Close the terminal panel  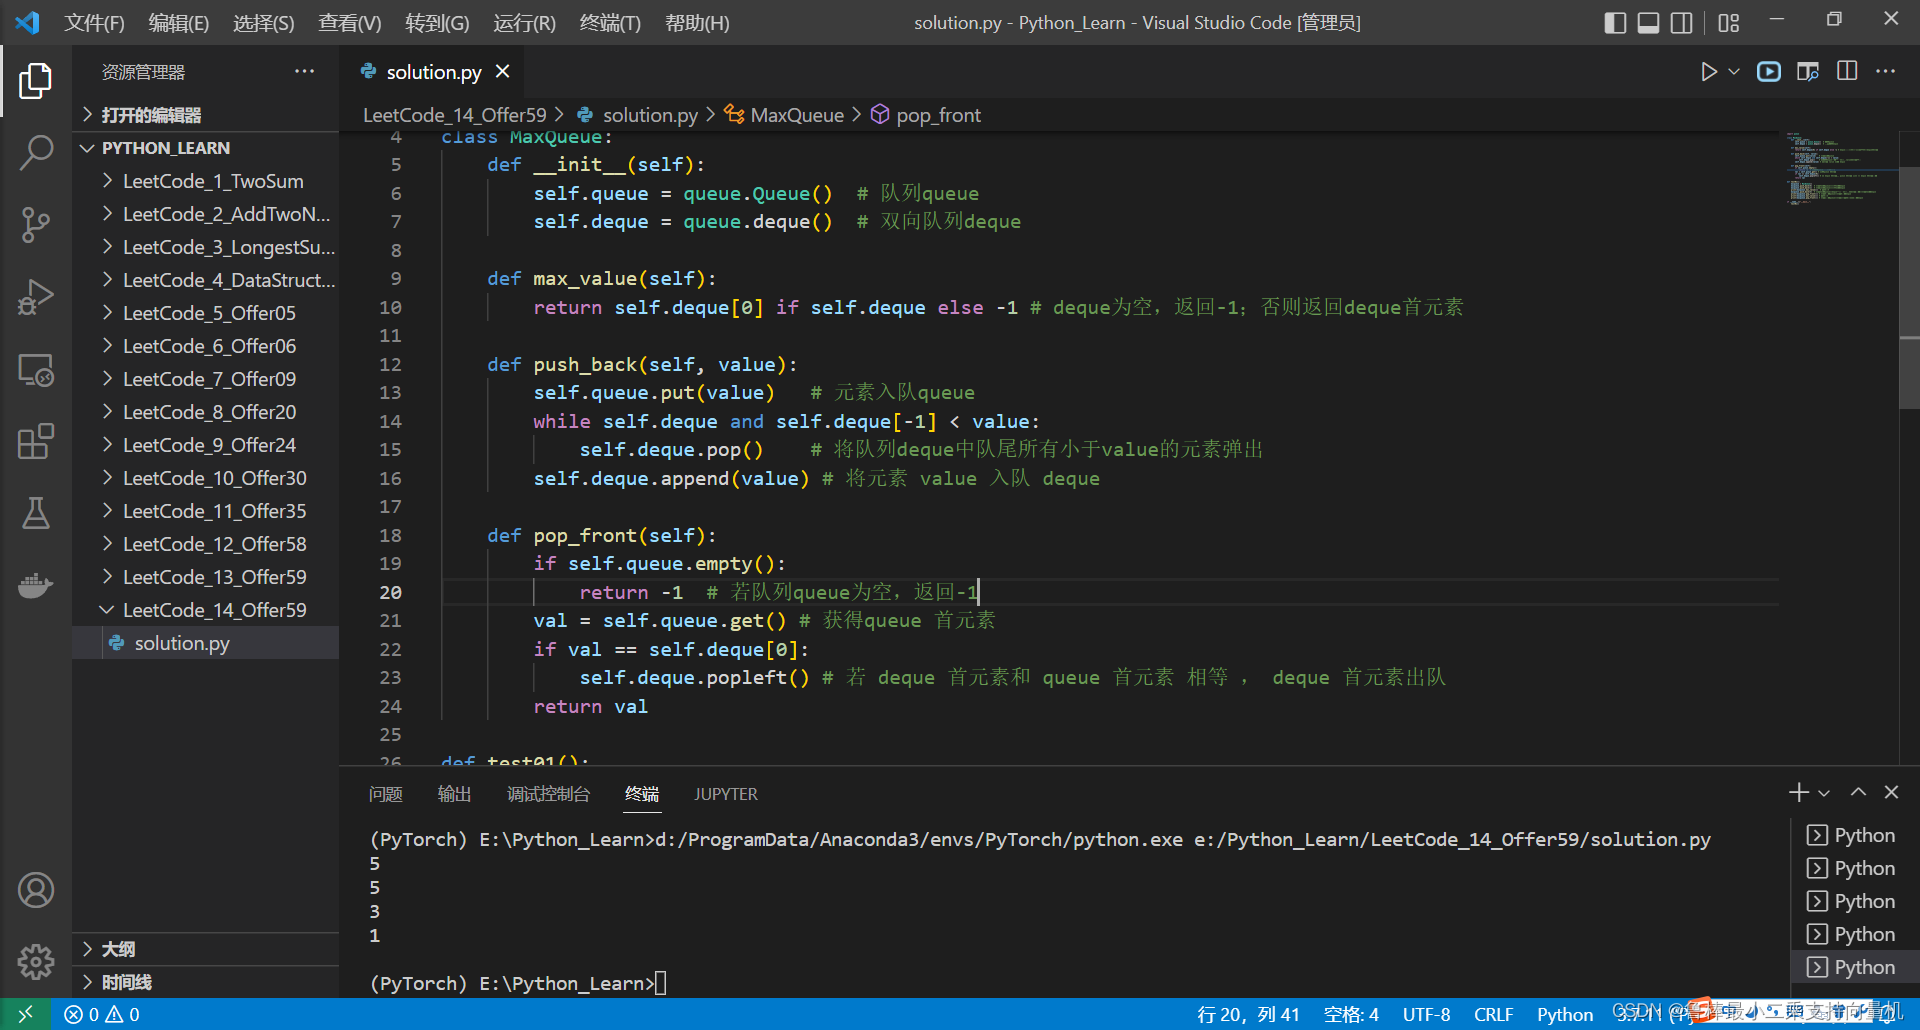point(1891,793)
